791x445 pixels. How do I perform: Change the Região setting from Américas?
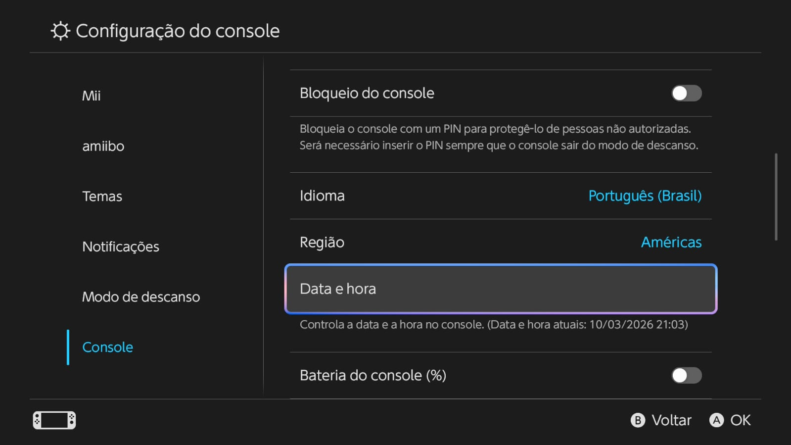tap(500, 242)
